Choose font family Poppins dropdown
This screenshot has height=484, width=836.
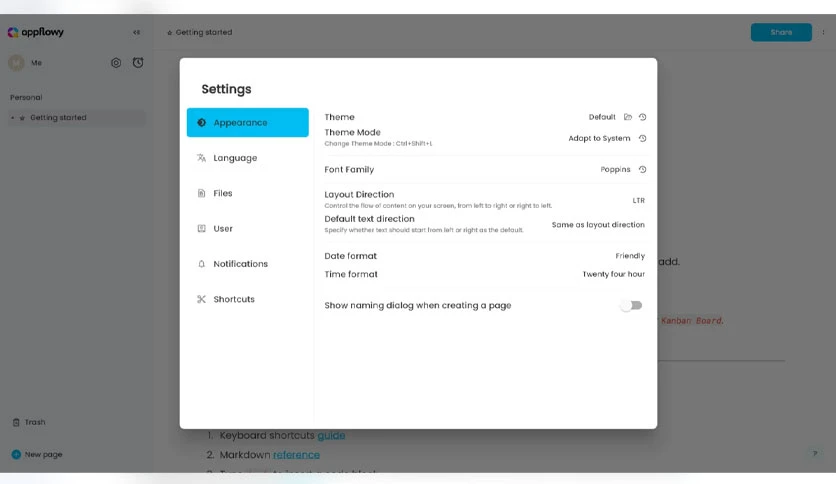click(615, 170)
